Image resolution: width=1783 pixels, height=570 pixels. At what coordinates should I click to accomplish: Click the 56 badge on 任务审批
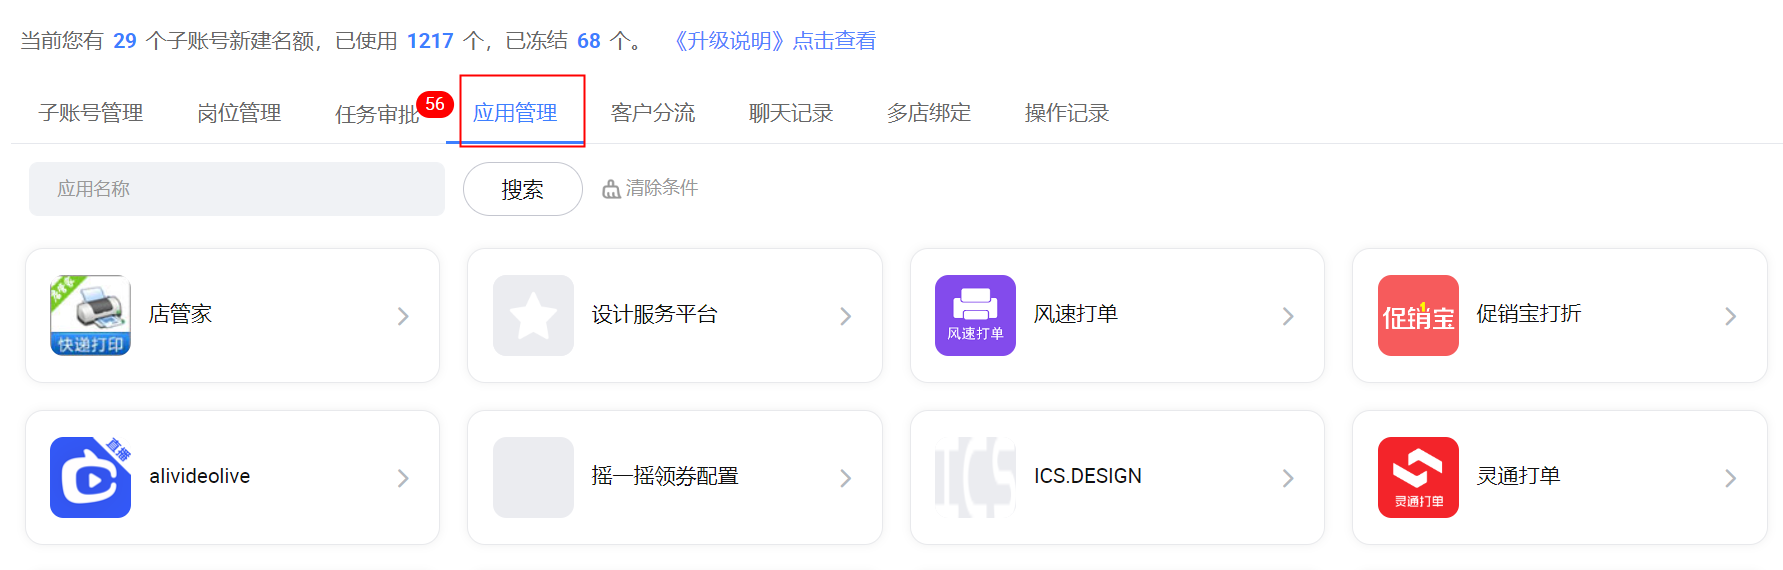pos(435,104)
